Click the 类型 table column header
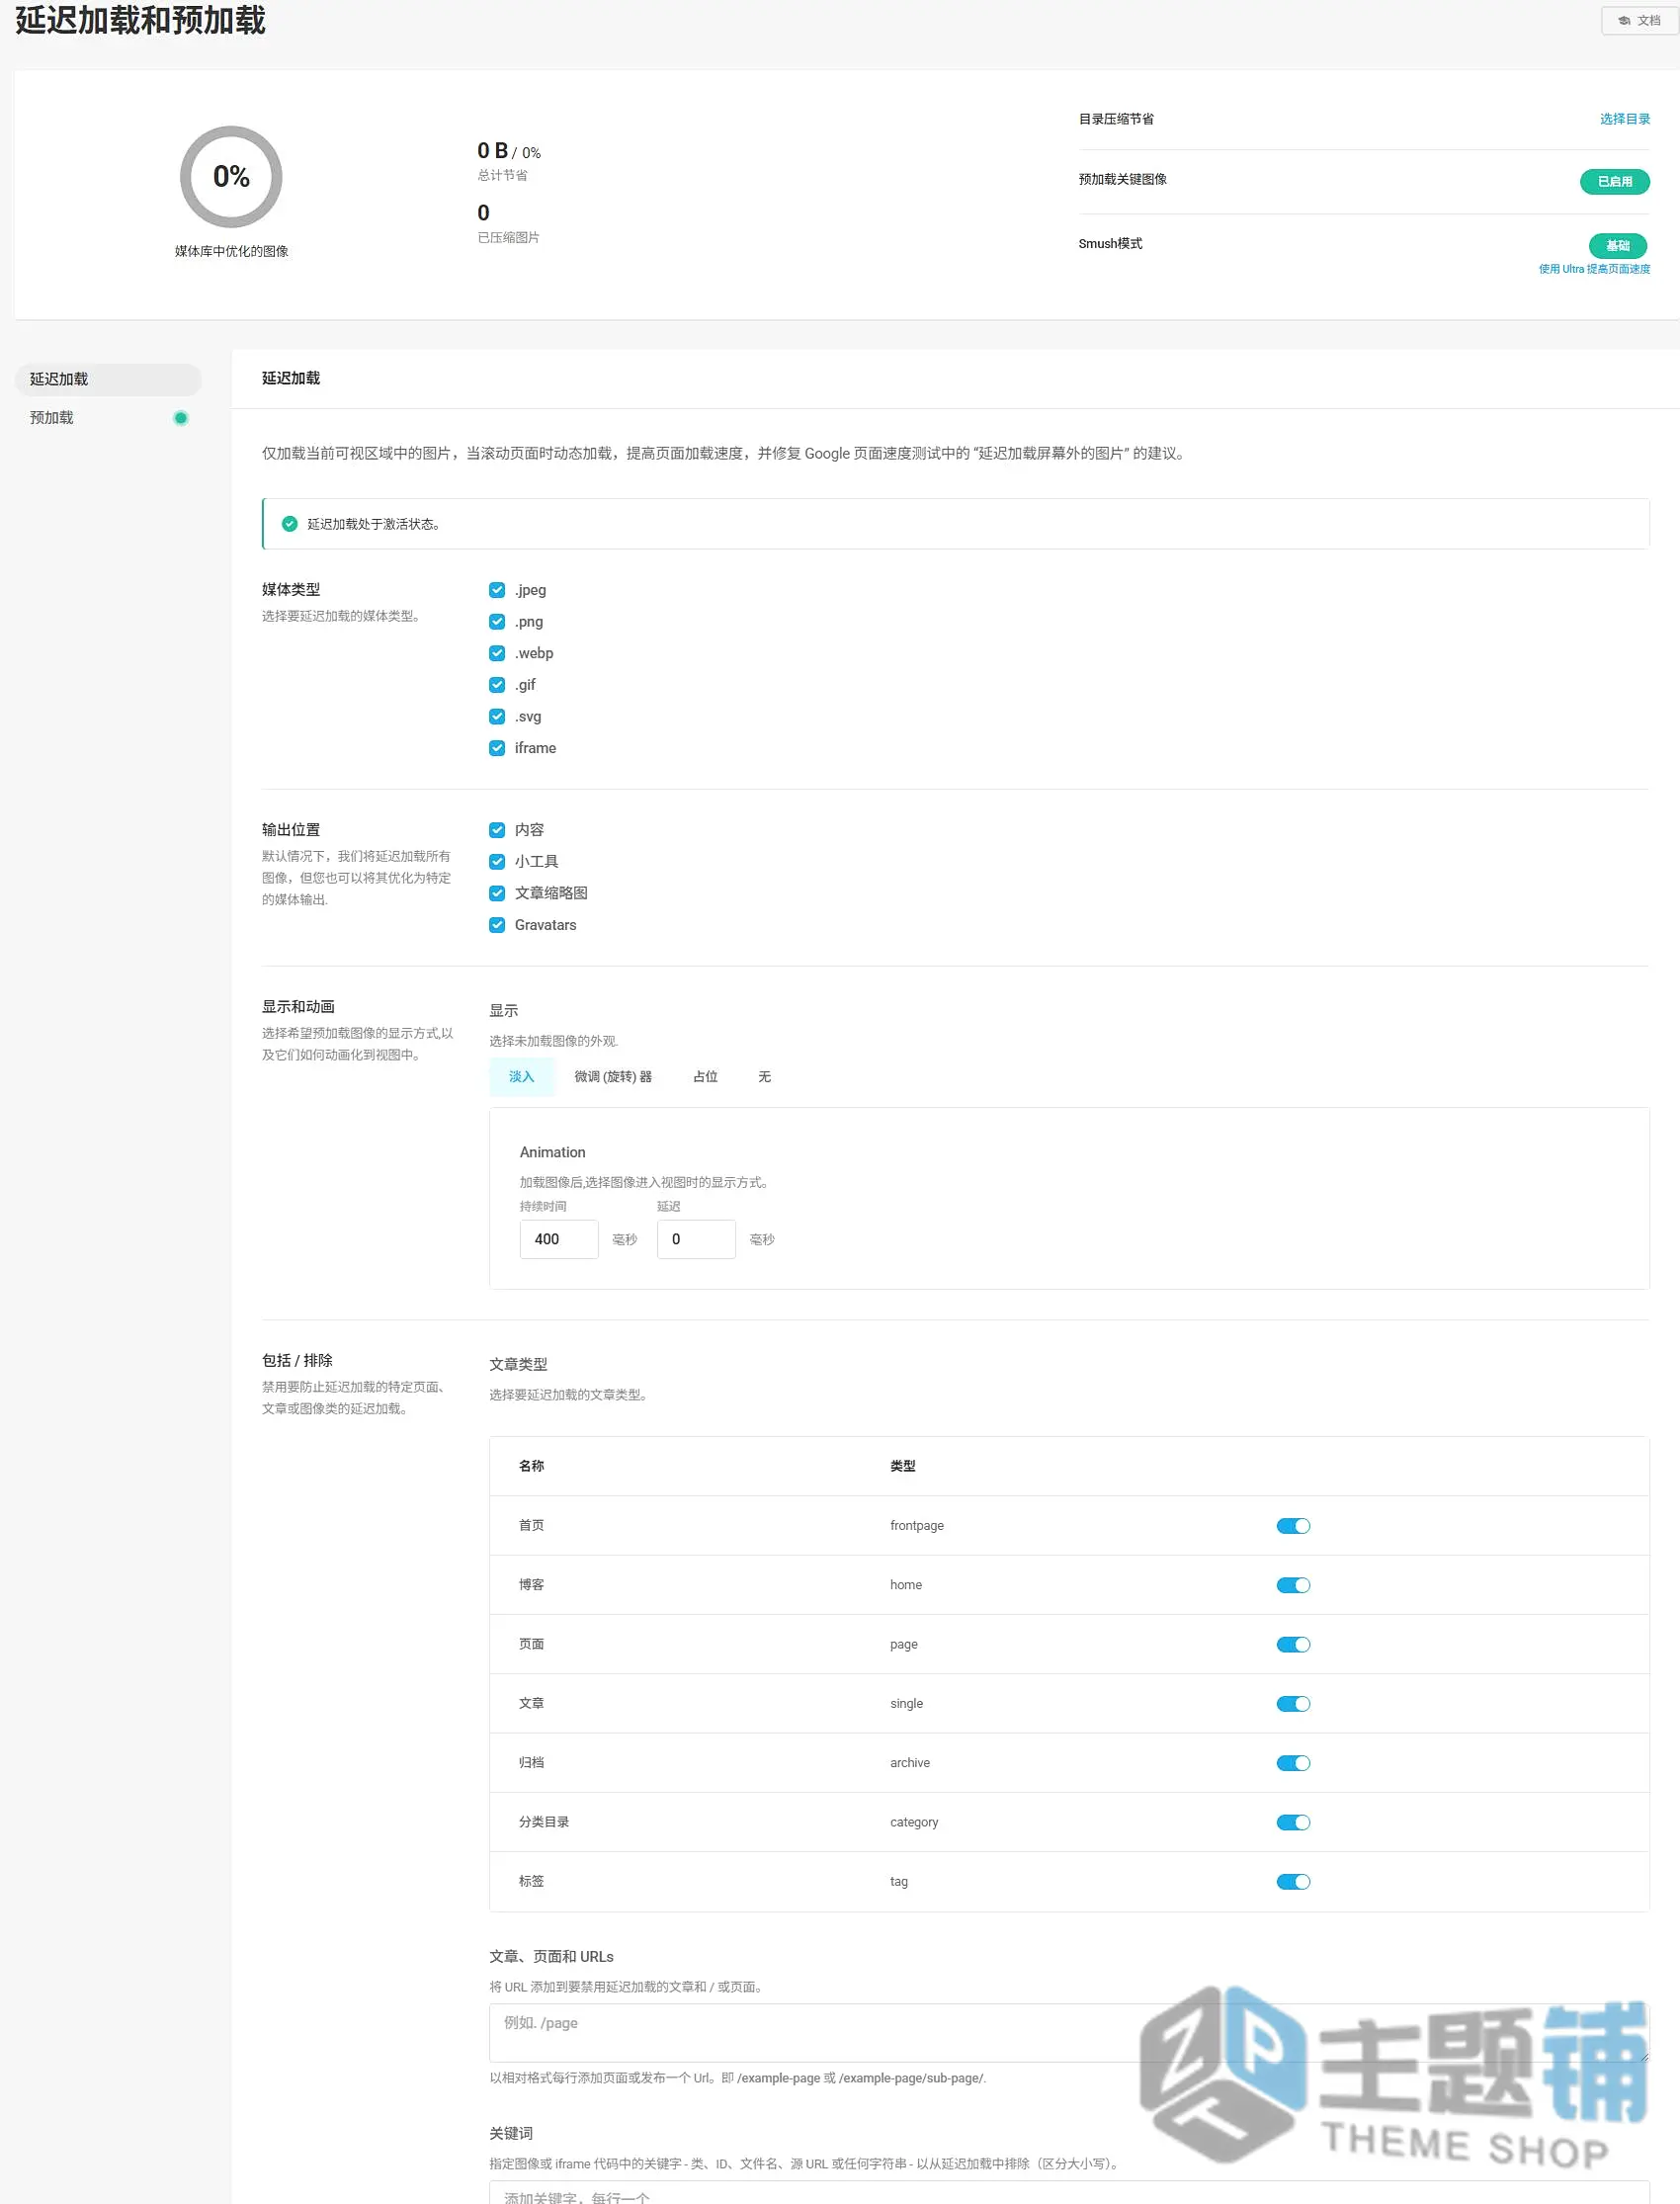The height and width of the screenshot is (2204, 1680). 903,1466
